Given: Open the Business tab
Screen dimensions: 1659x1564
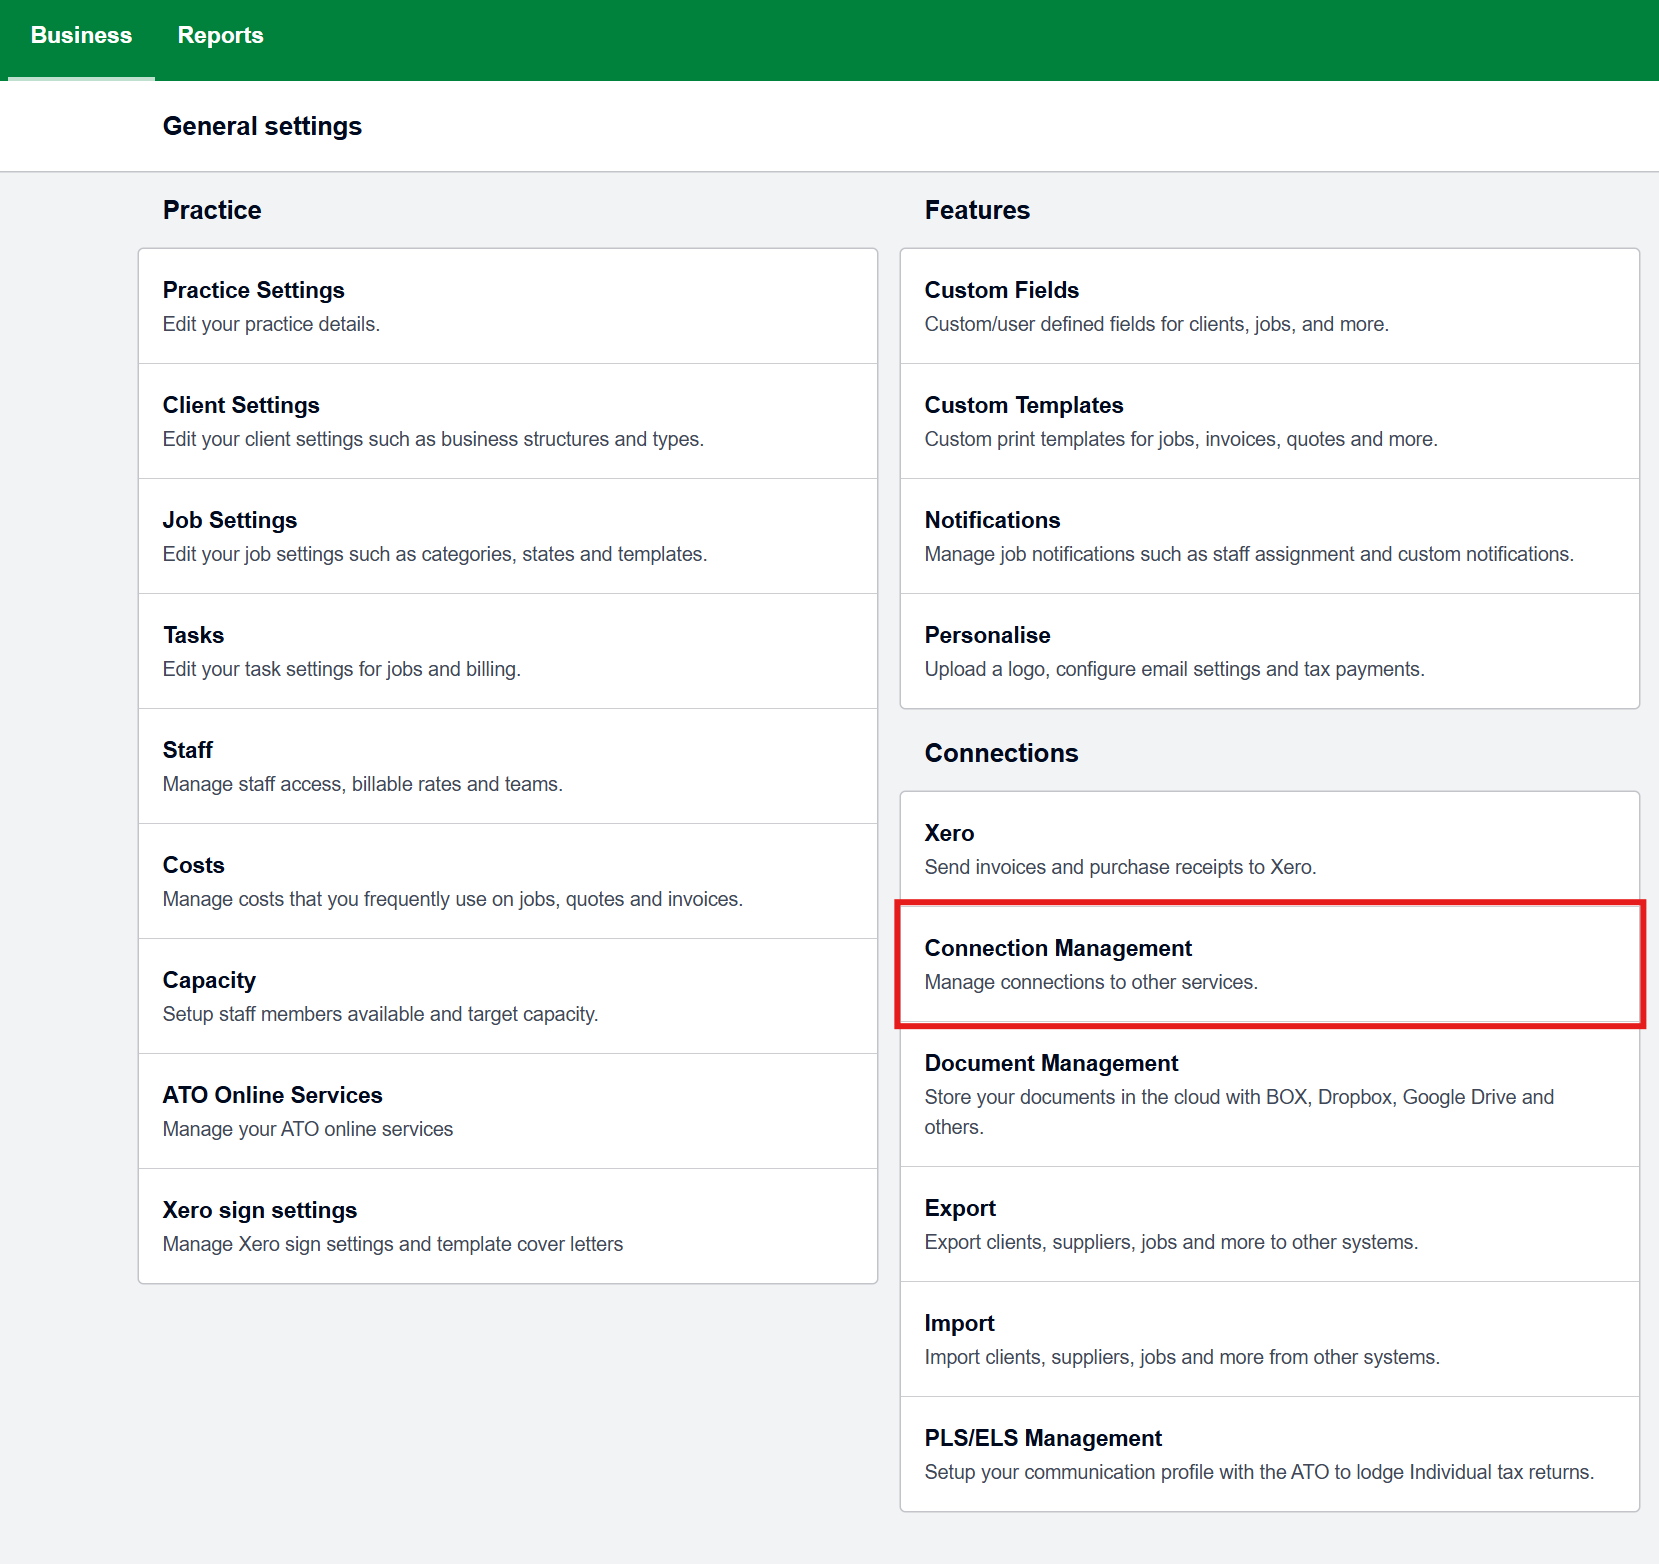Looking at the screenshot, I should (81, 36).
